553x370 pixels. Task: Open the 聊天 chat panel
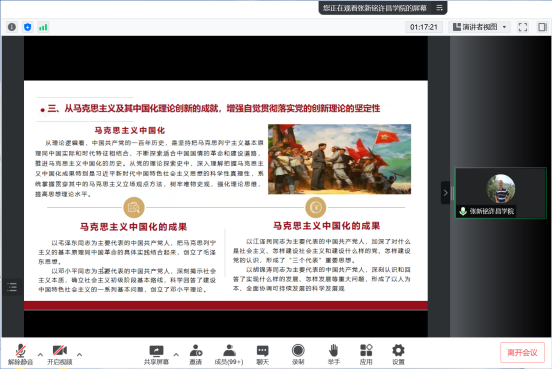[x=262, y=354]
